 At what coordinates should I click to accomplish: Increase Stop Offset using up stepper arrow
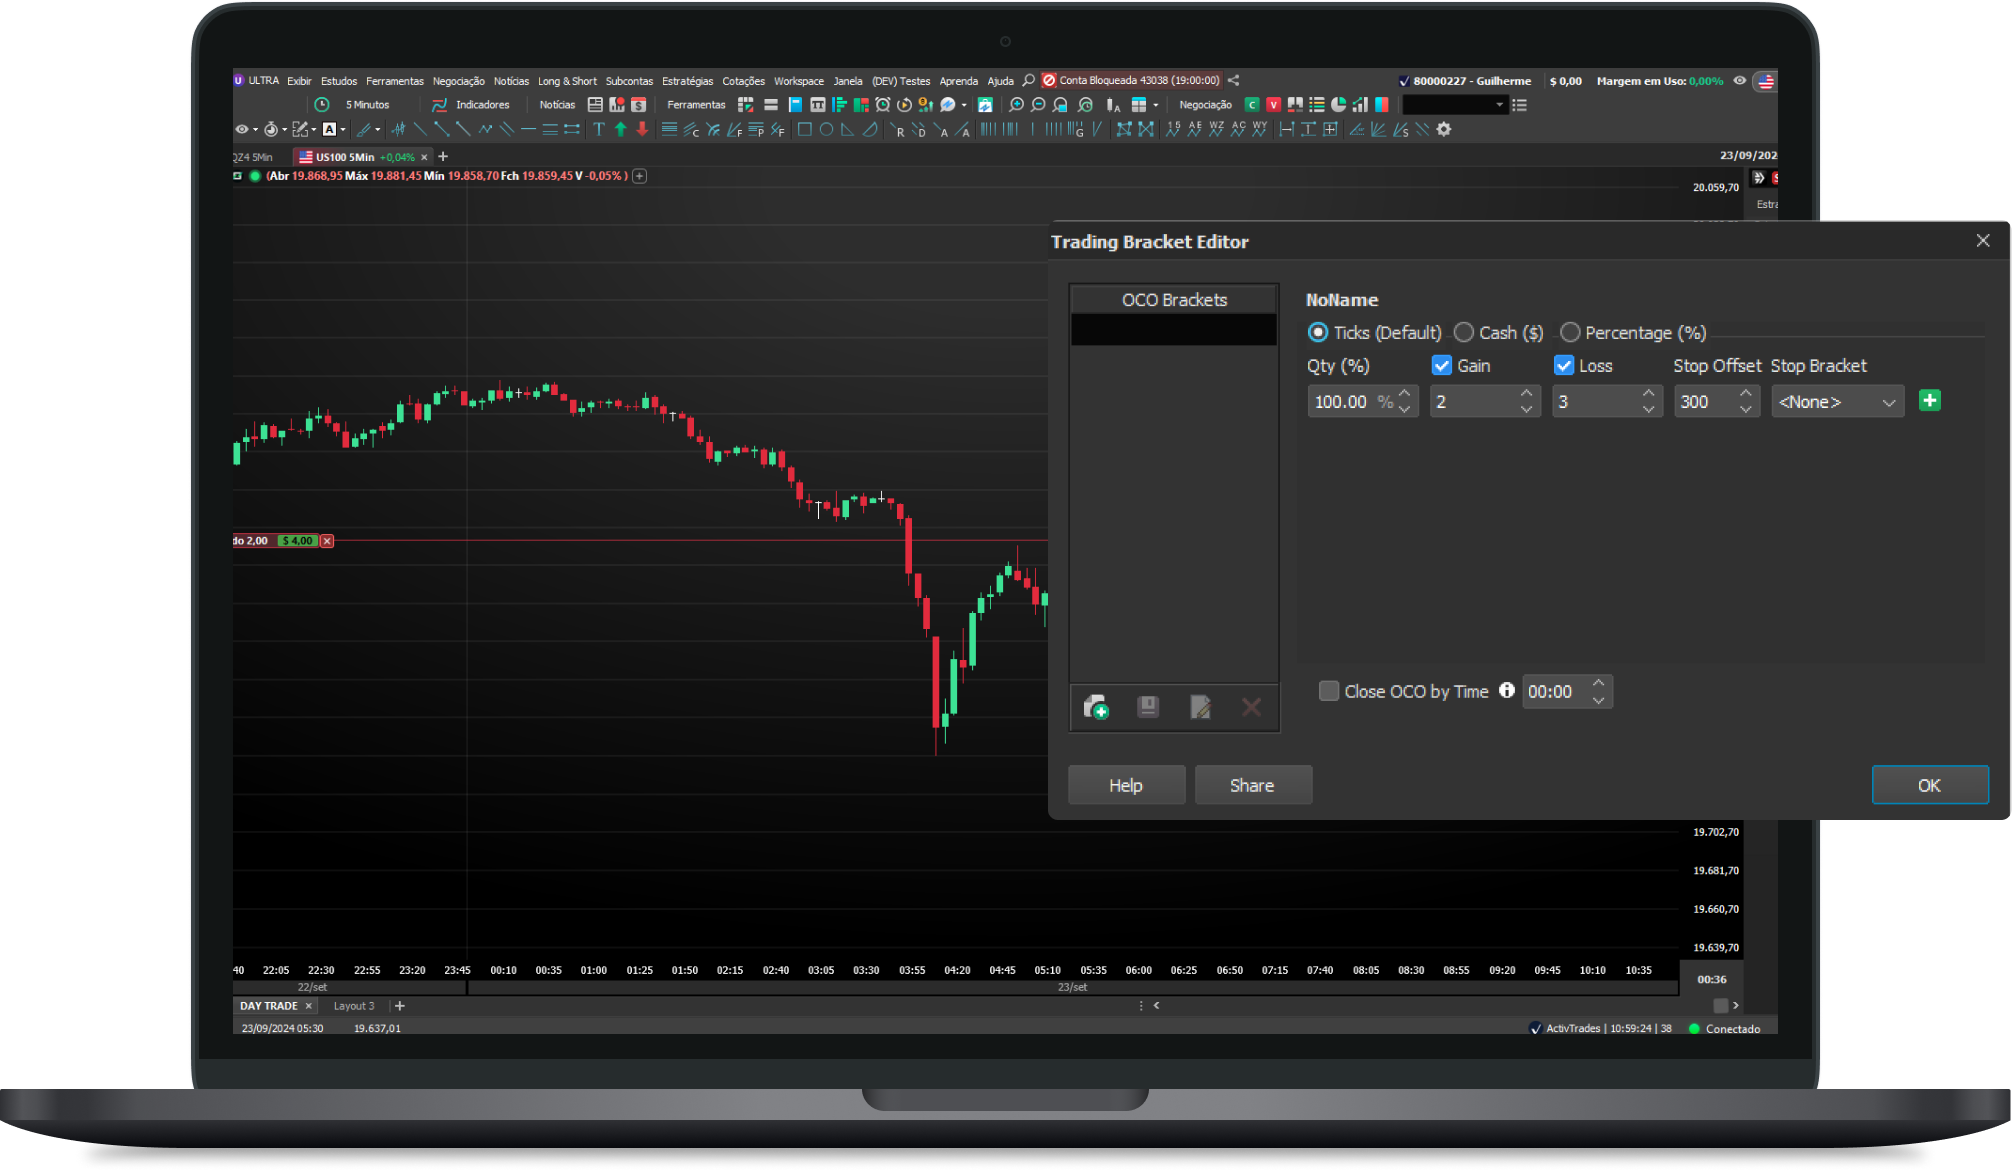(1744, 395)
